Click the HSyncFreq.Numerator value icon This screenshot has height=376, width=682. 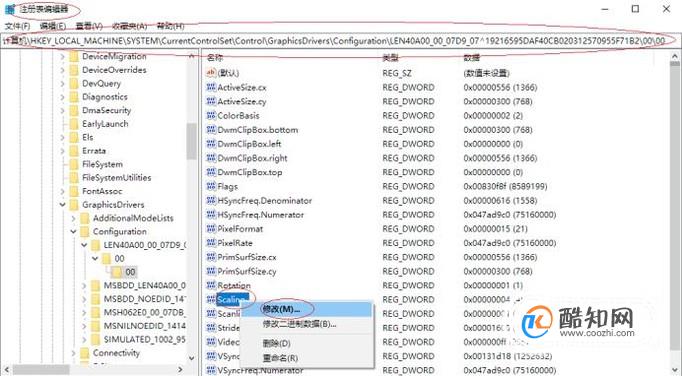click(x=211, y=215)
